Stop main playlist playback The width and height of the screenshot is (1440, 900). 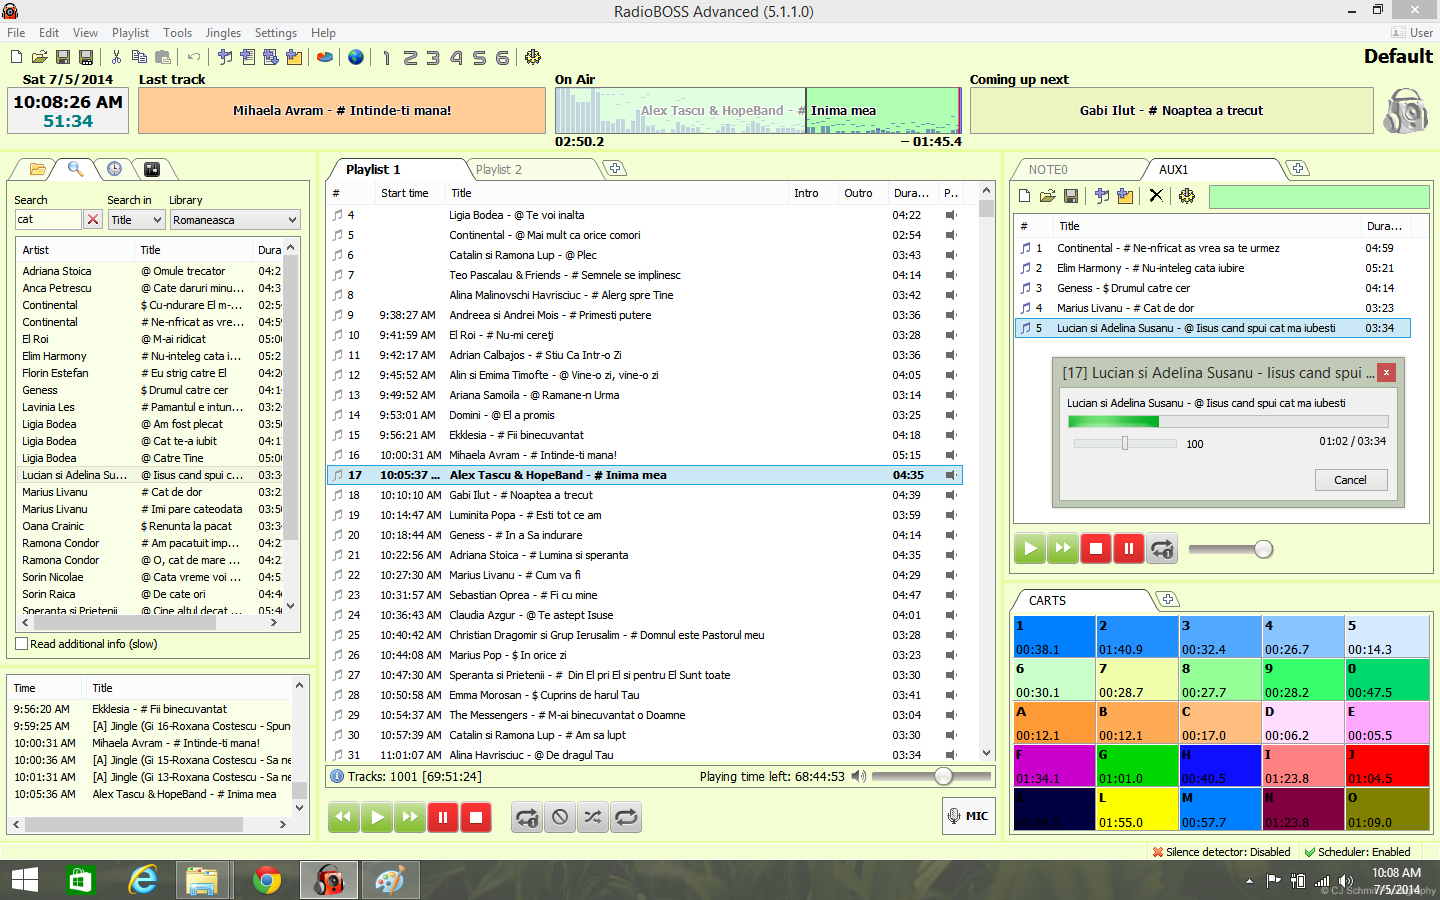coord(476,817)
